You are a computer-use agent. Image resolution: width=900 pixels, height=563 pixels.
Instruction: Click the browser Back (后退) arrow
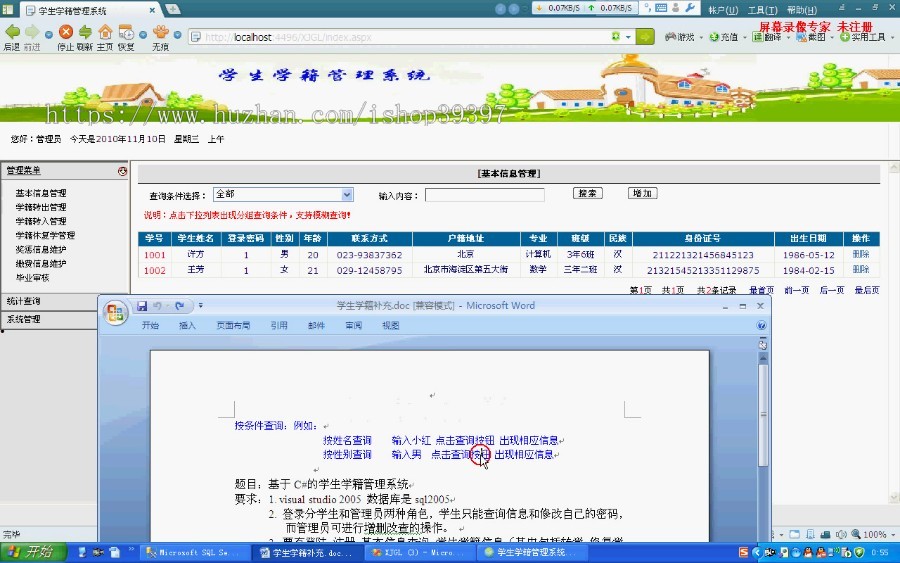point(12,33)
